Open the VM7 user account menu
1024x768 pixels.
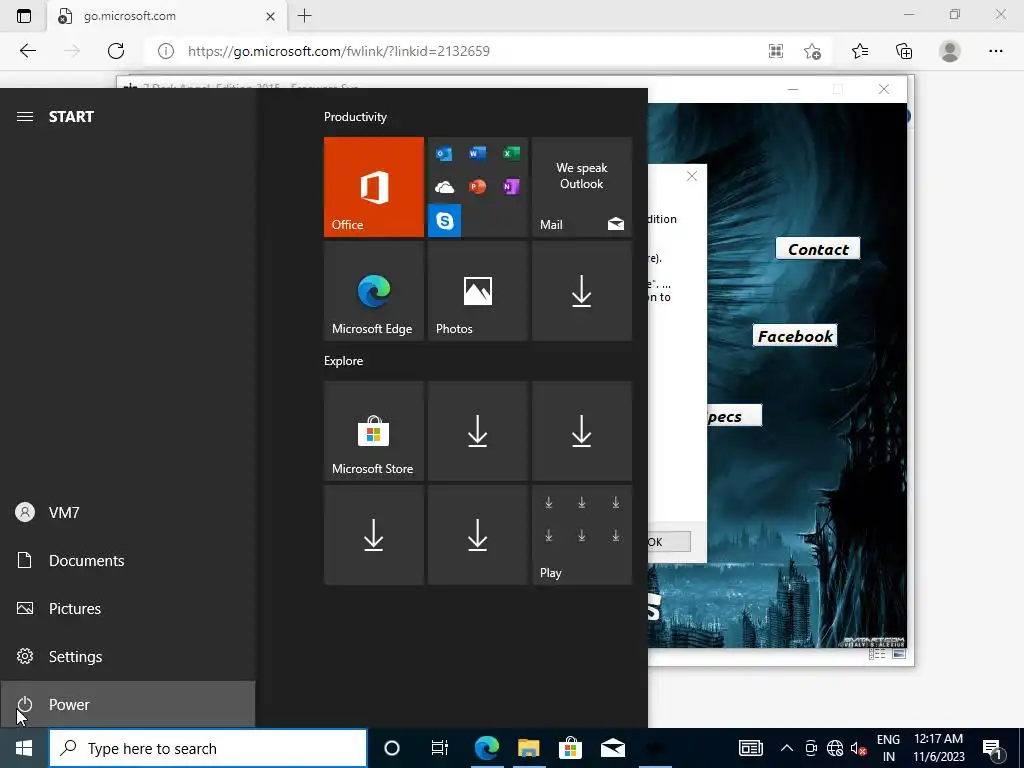(x=127, y=513)
